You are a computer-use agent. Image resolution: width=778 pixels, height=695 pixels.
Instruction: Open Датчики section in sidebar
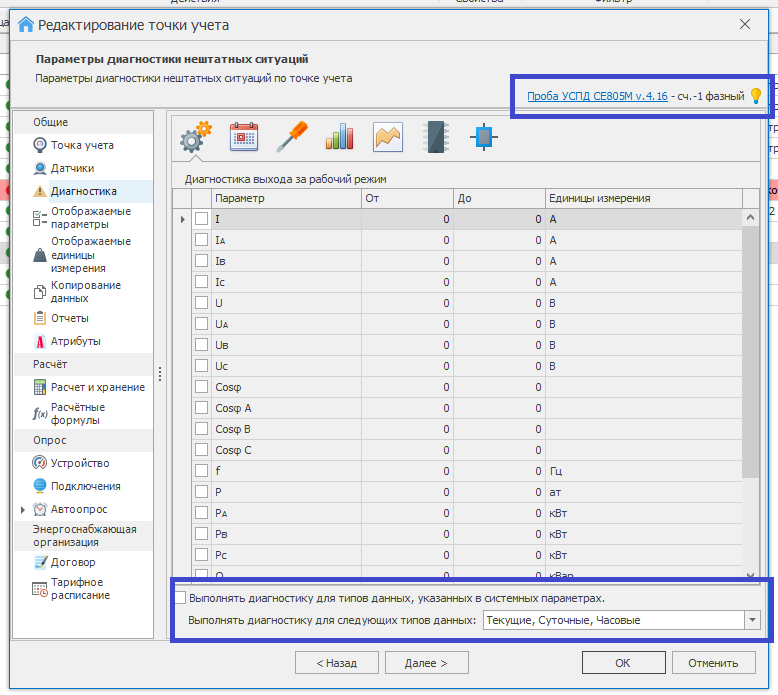tap(72, 168)
